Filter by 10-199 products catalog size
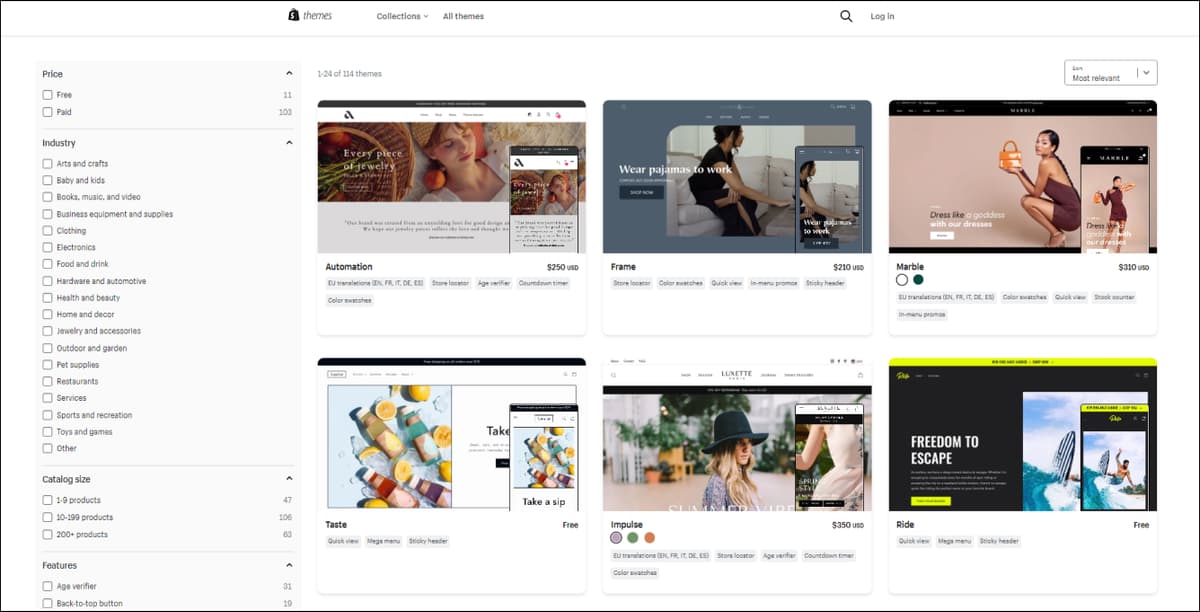The image size is (1200, 612). click(x=47, y=517)
